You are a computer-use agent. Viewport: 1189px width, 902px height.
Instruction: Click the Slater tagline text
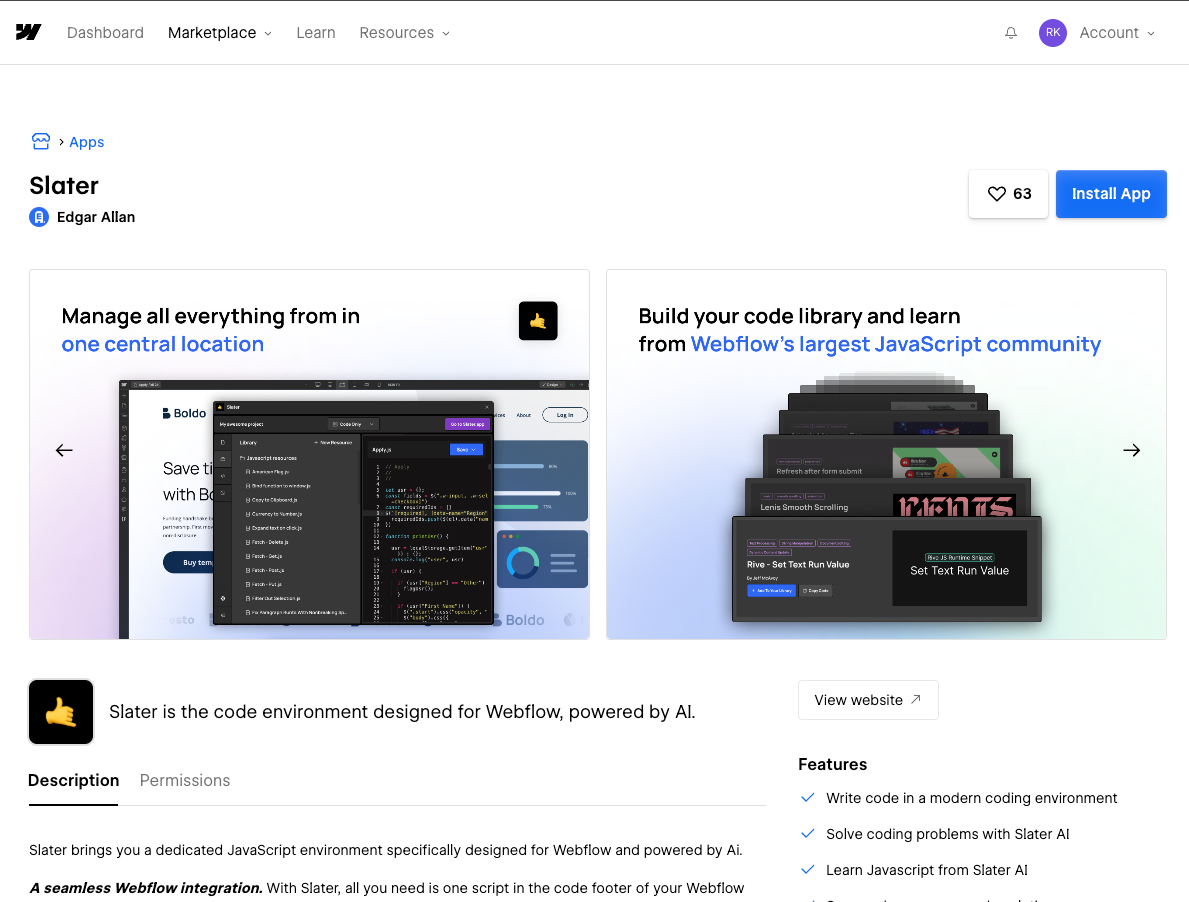(x=402, y=712)
